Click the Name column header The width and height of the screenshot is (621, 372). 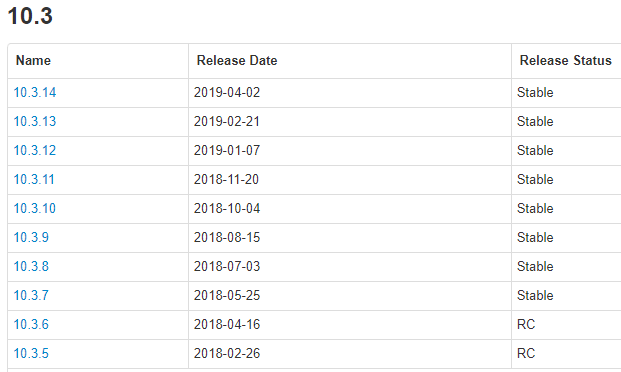coord(33,61)
